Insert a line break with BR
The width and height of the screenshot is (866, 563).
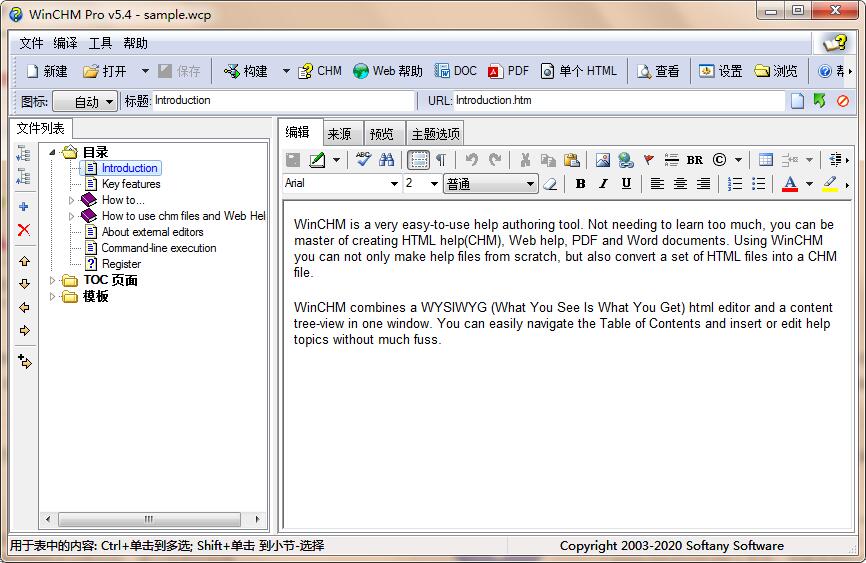(695, 160)
